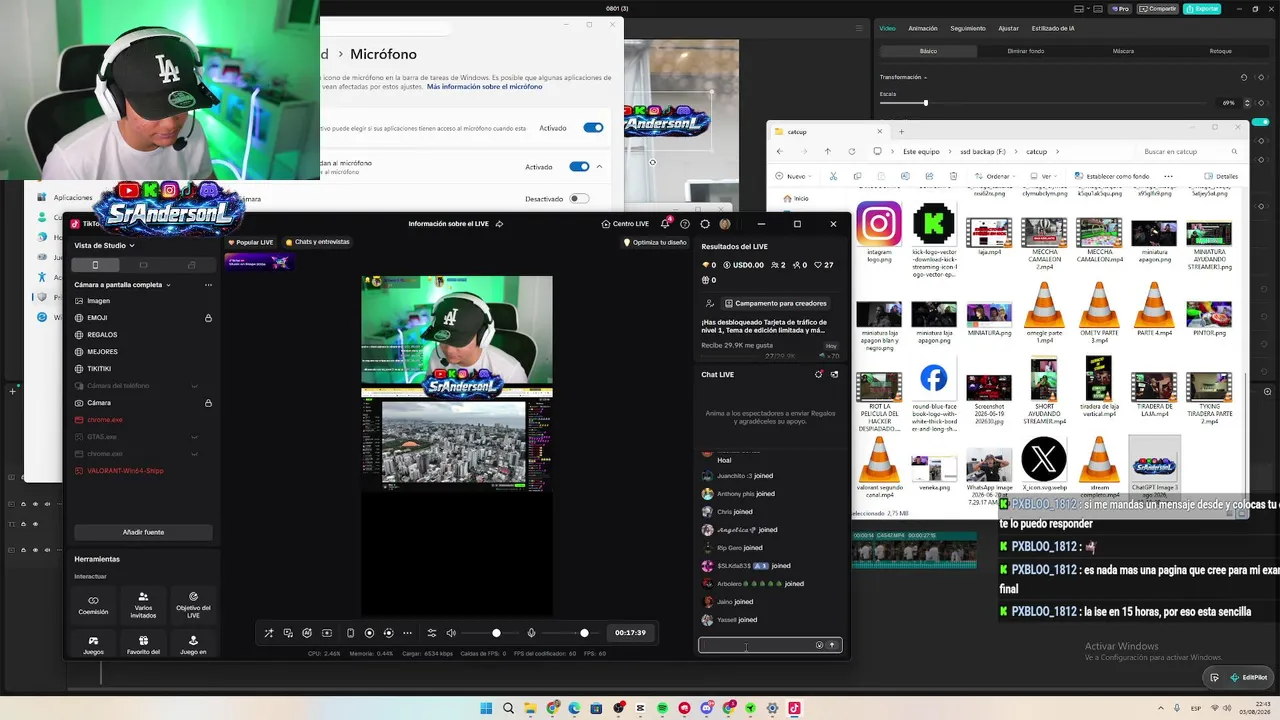Select the Eliminar fondo sub-tab
Image resolution: width=1280 pixels, height=720 pixels.
click(x=1026, y=51)
